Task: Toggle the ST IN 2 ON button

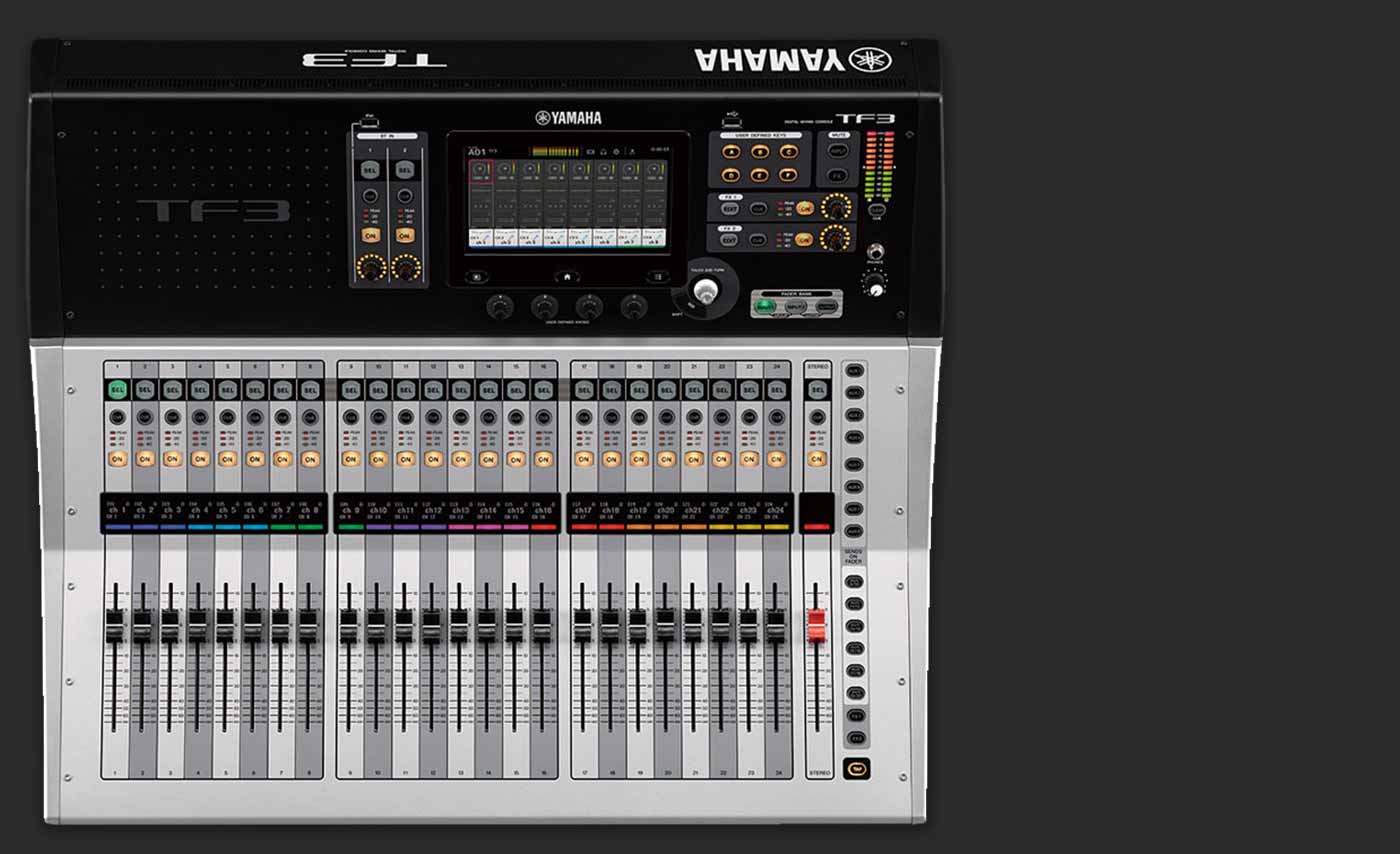Action: (x=404, y=235)
